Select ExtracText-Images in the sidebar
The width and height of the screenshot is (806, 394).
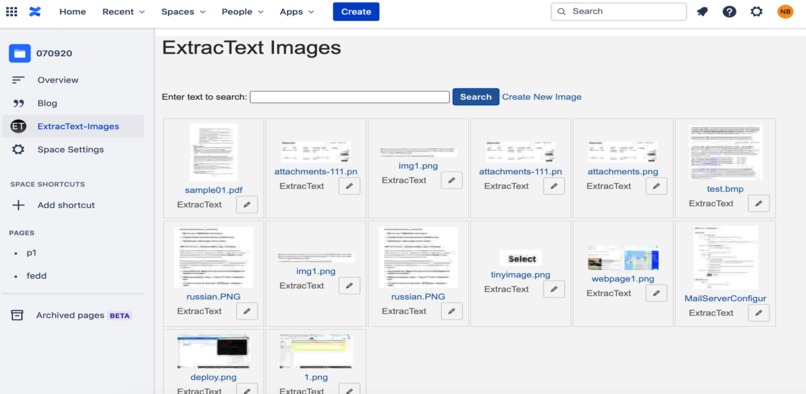click(x=73, y=126)
